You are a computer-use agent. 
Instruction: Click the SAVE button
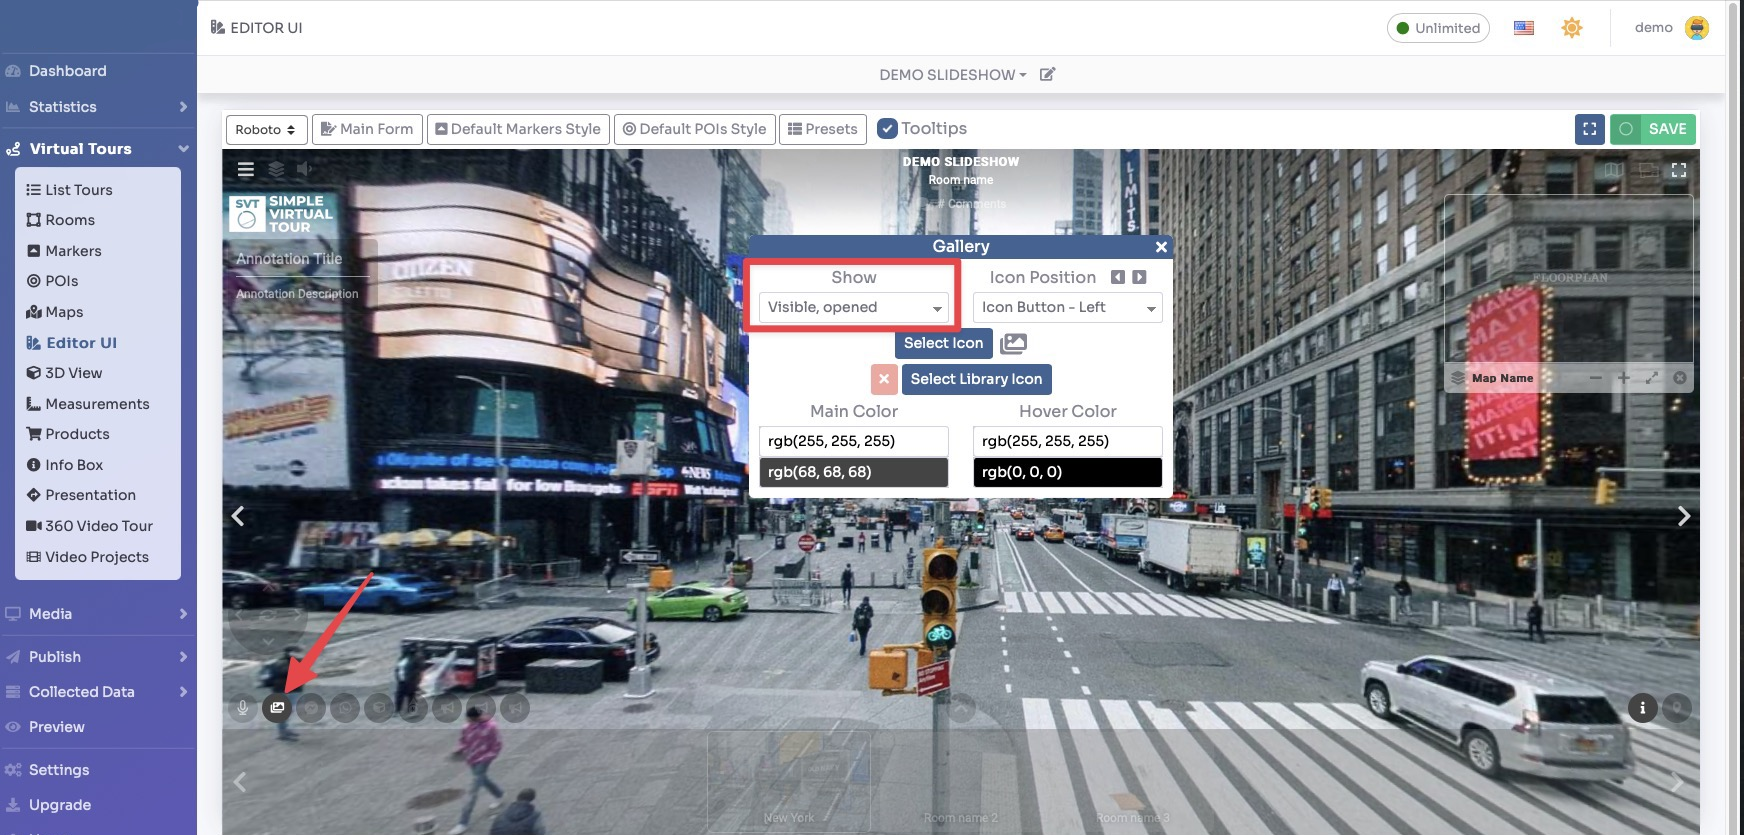pyautogui.click(x=1653, y=129)
